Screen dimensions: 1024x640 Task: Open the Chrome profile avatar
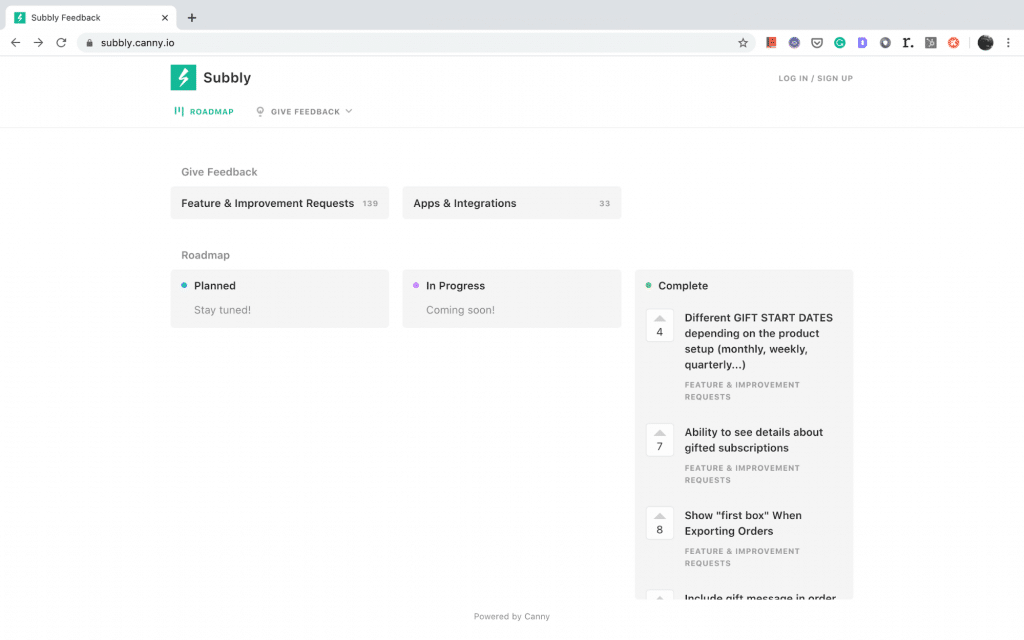tap(985, 43)
